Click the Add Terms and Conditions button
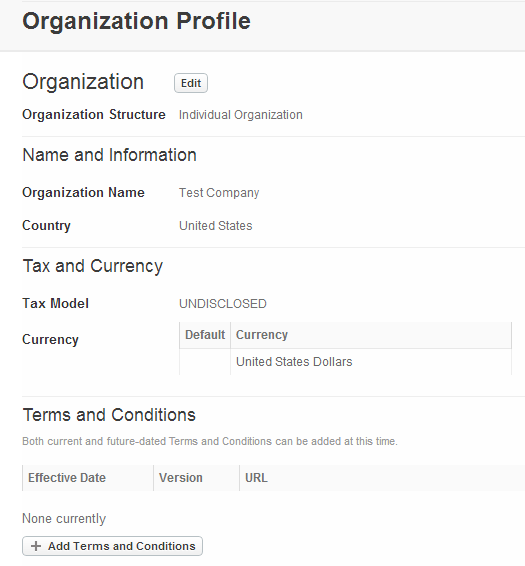Image resolution: width=525 pixels, height=566 pixels. (x=112, y=546)
